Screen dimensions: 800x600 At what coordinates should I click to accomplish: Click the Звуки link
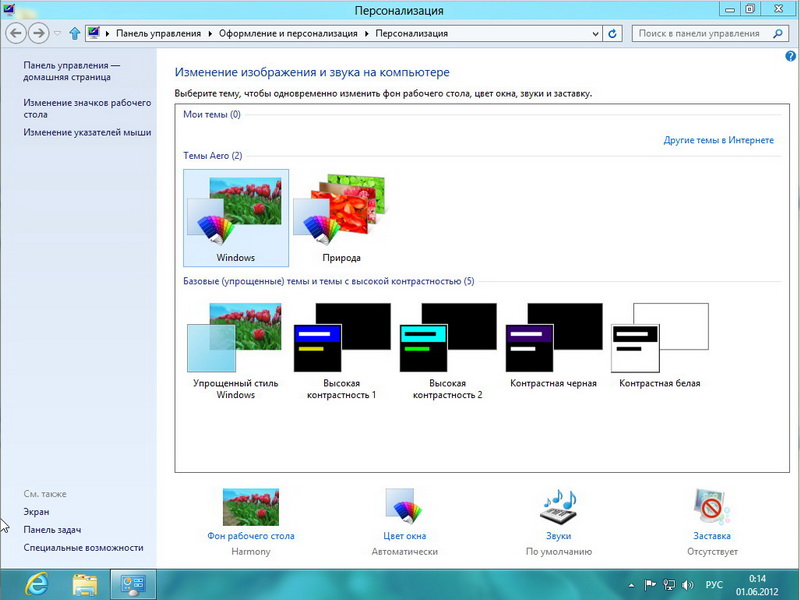[559, 536]
